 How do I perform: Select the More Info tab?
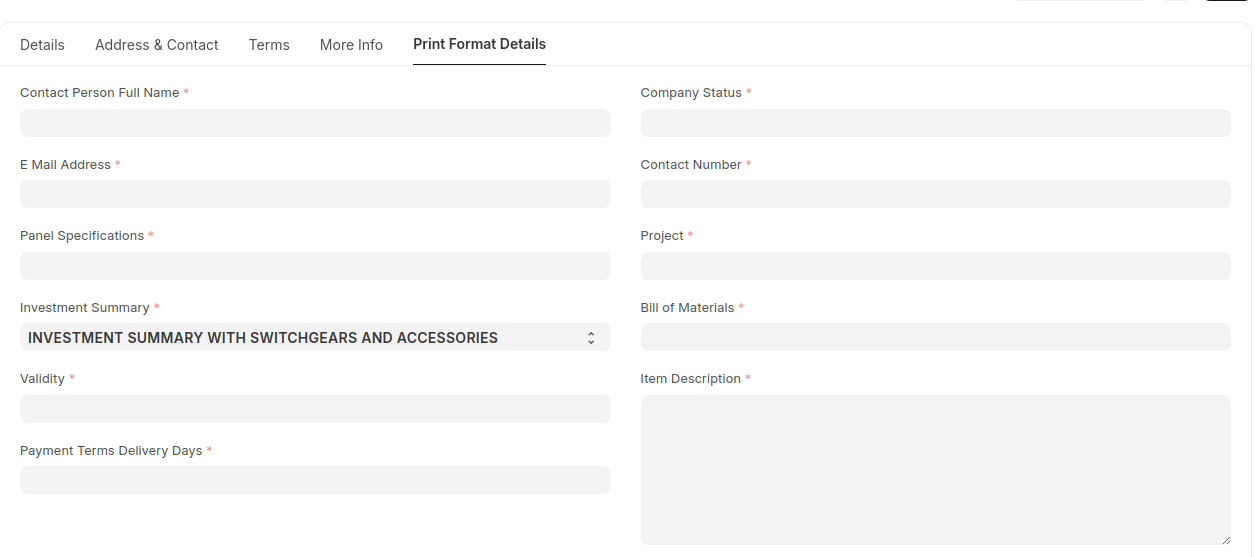tap(351, 45)
